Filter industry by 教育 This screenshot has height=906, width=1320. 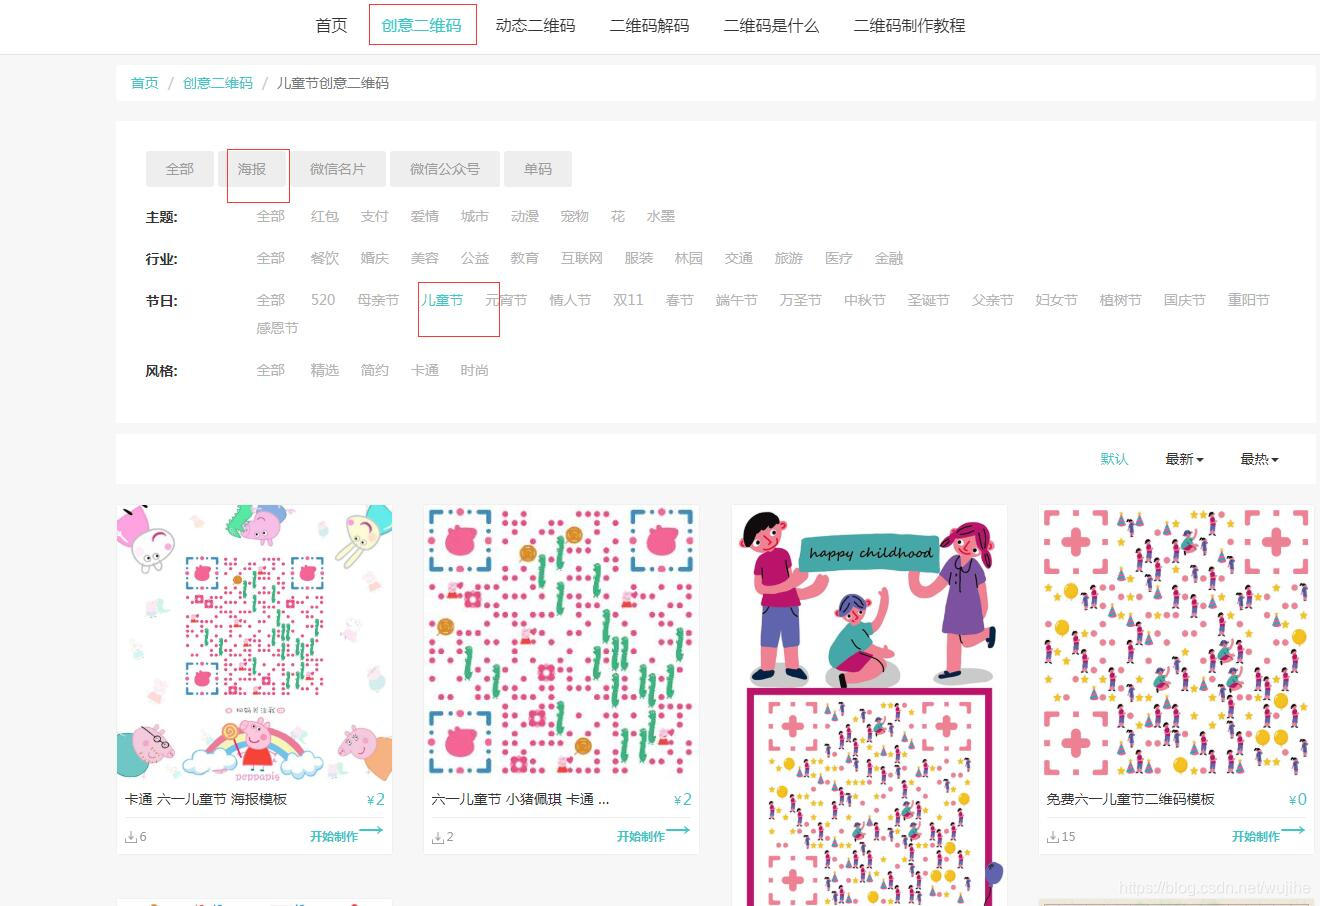(x=525, y=258)
